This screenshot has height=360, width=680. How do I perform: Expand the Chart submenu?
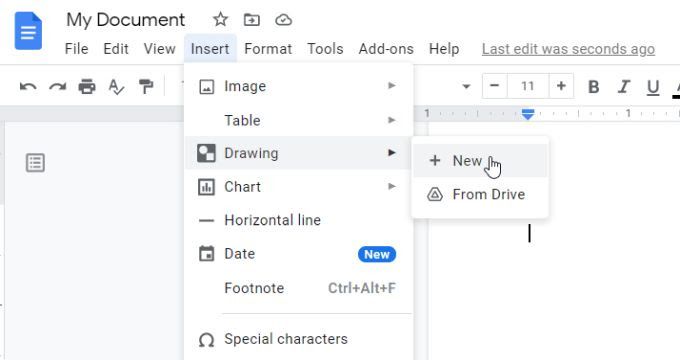[298, 187]
